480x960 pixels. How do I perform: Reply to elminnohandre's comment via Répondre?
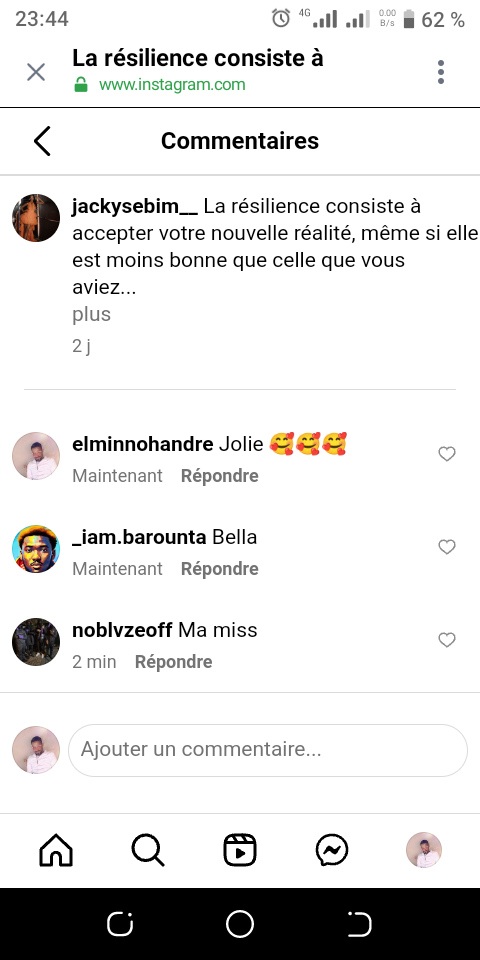pos(220,476)
